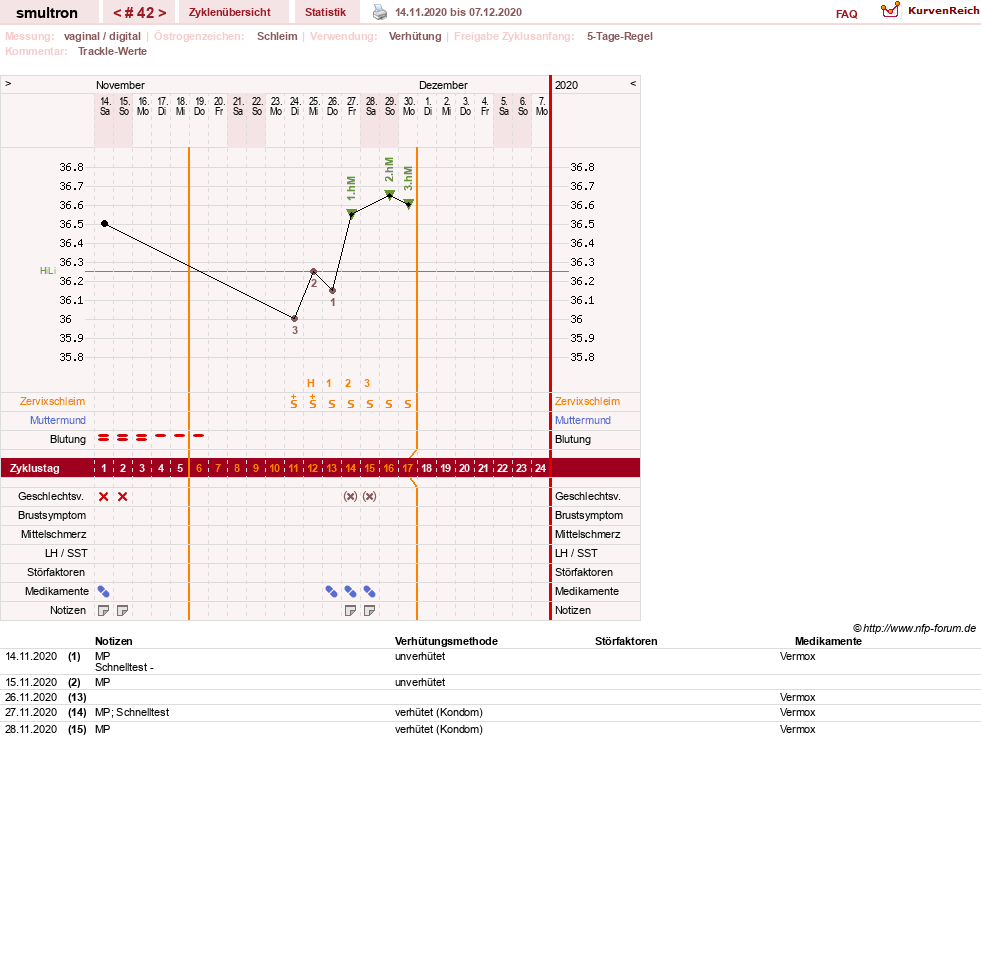Click cycle day 18 in the Zyklustag bar
The height and width of the screenshot is (954, 981).
pyautogui.click(x=427, y=468)
